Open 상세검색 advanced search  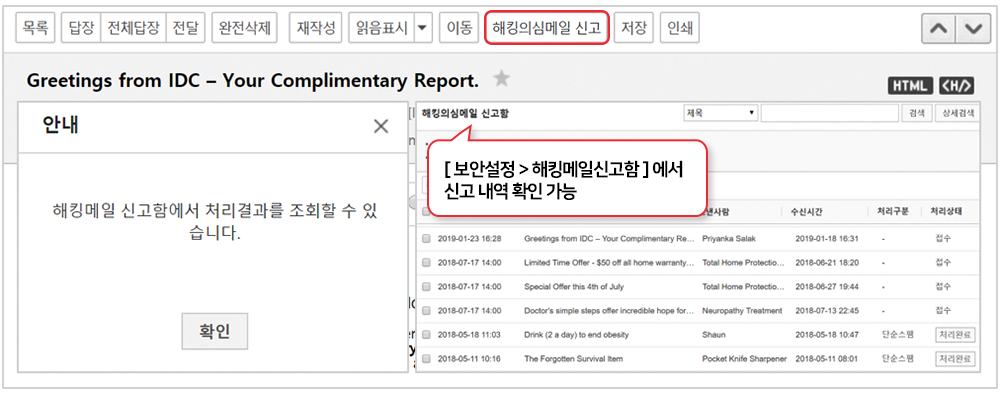click(x=958, y=113)
